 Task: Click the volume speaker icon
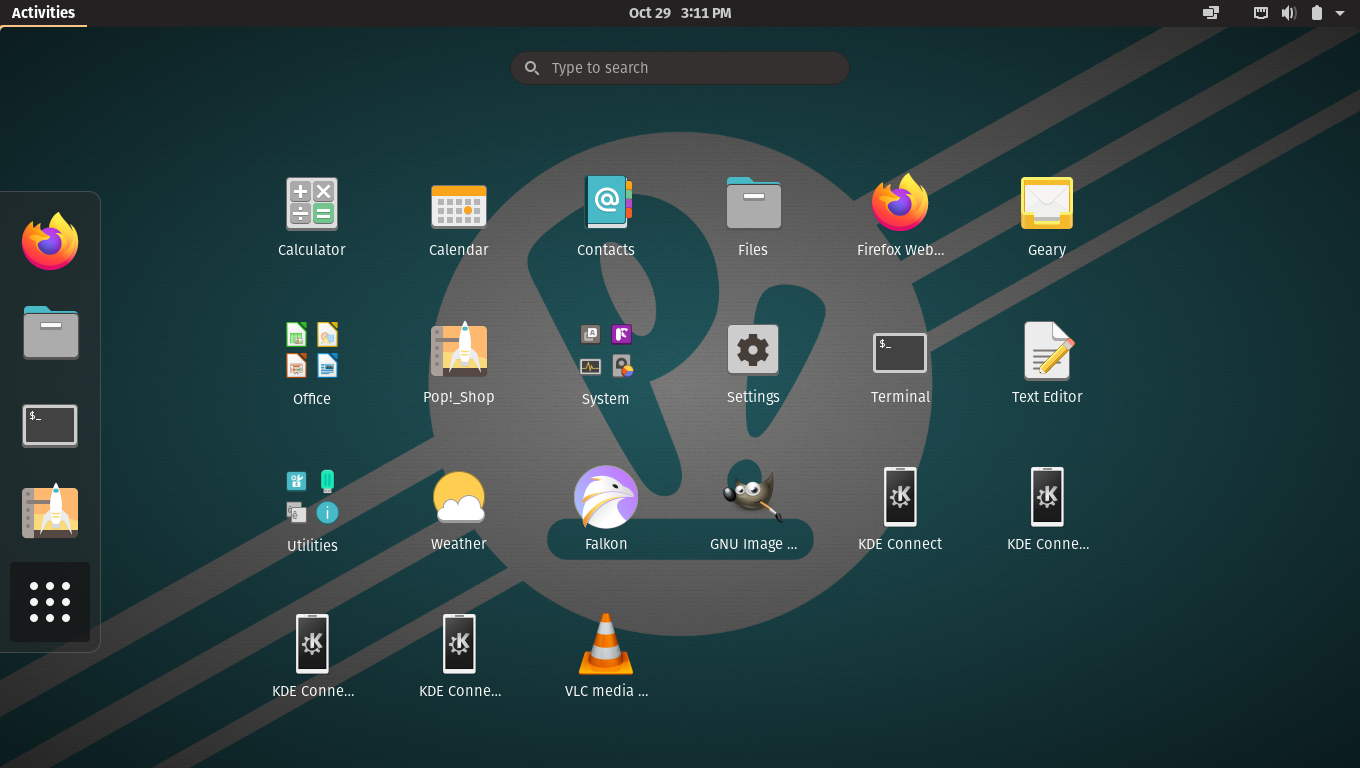click(1289, 13)
